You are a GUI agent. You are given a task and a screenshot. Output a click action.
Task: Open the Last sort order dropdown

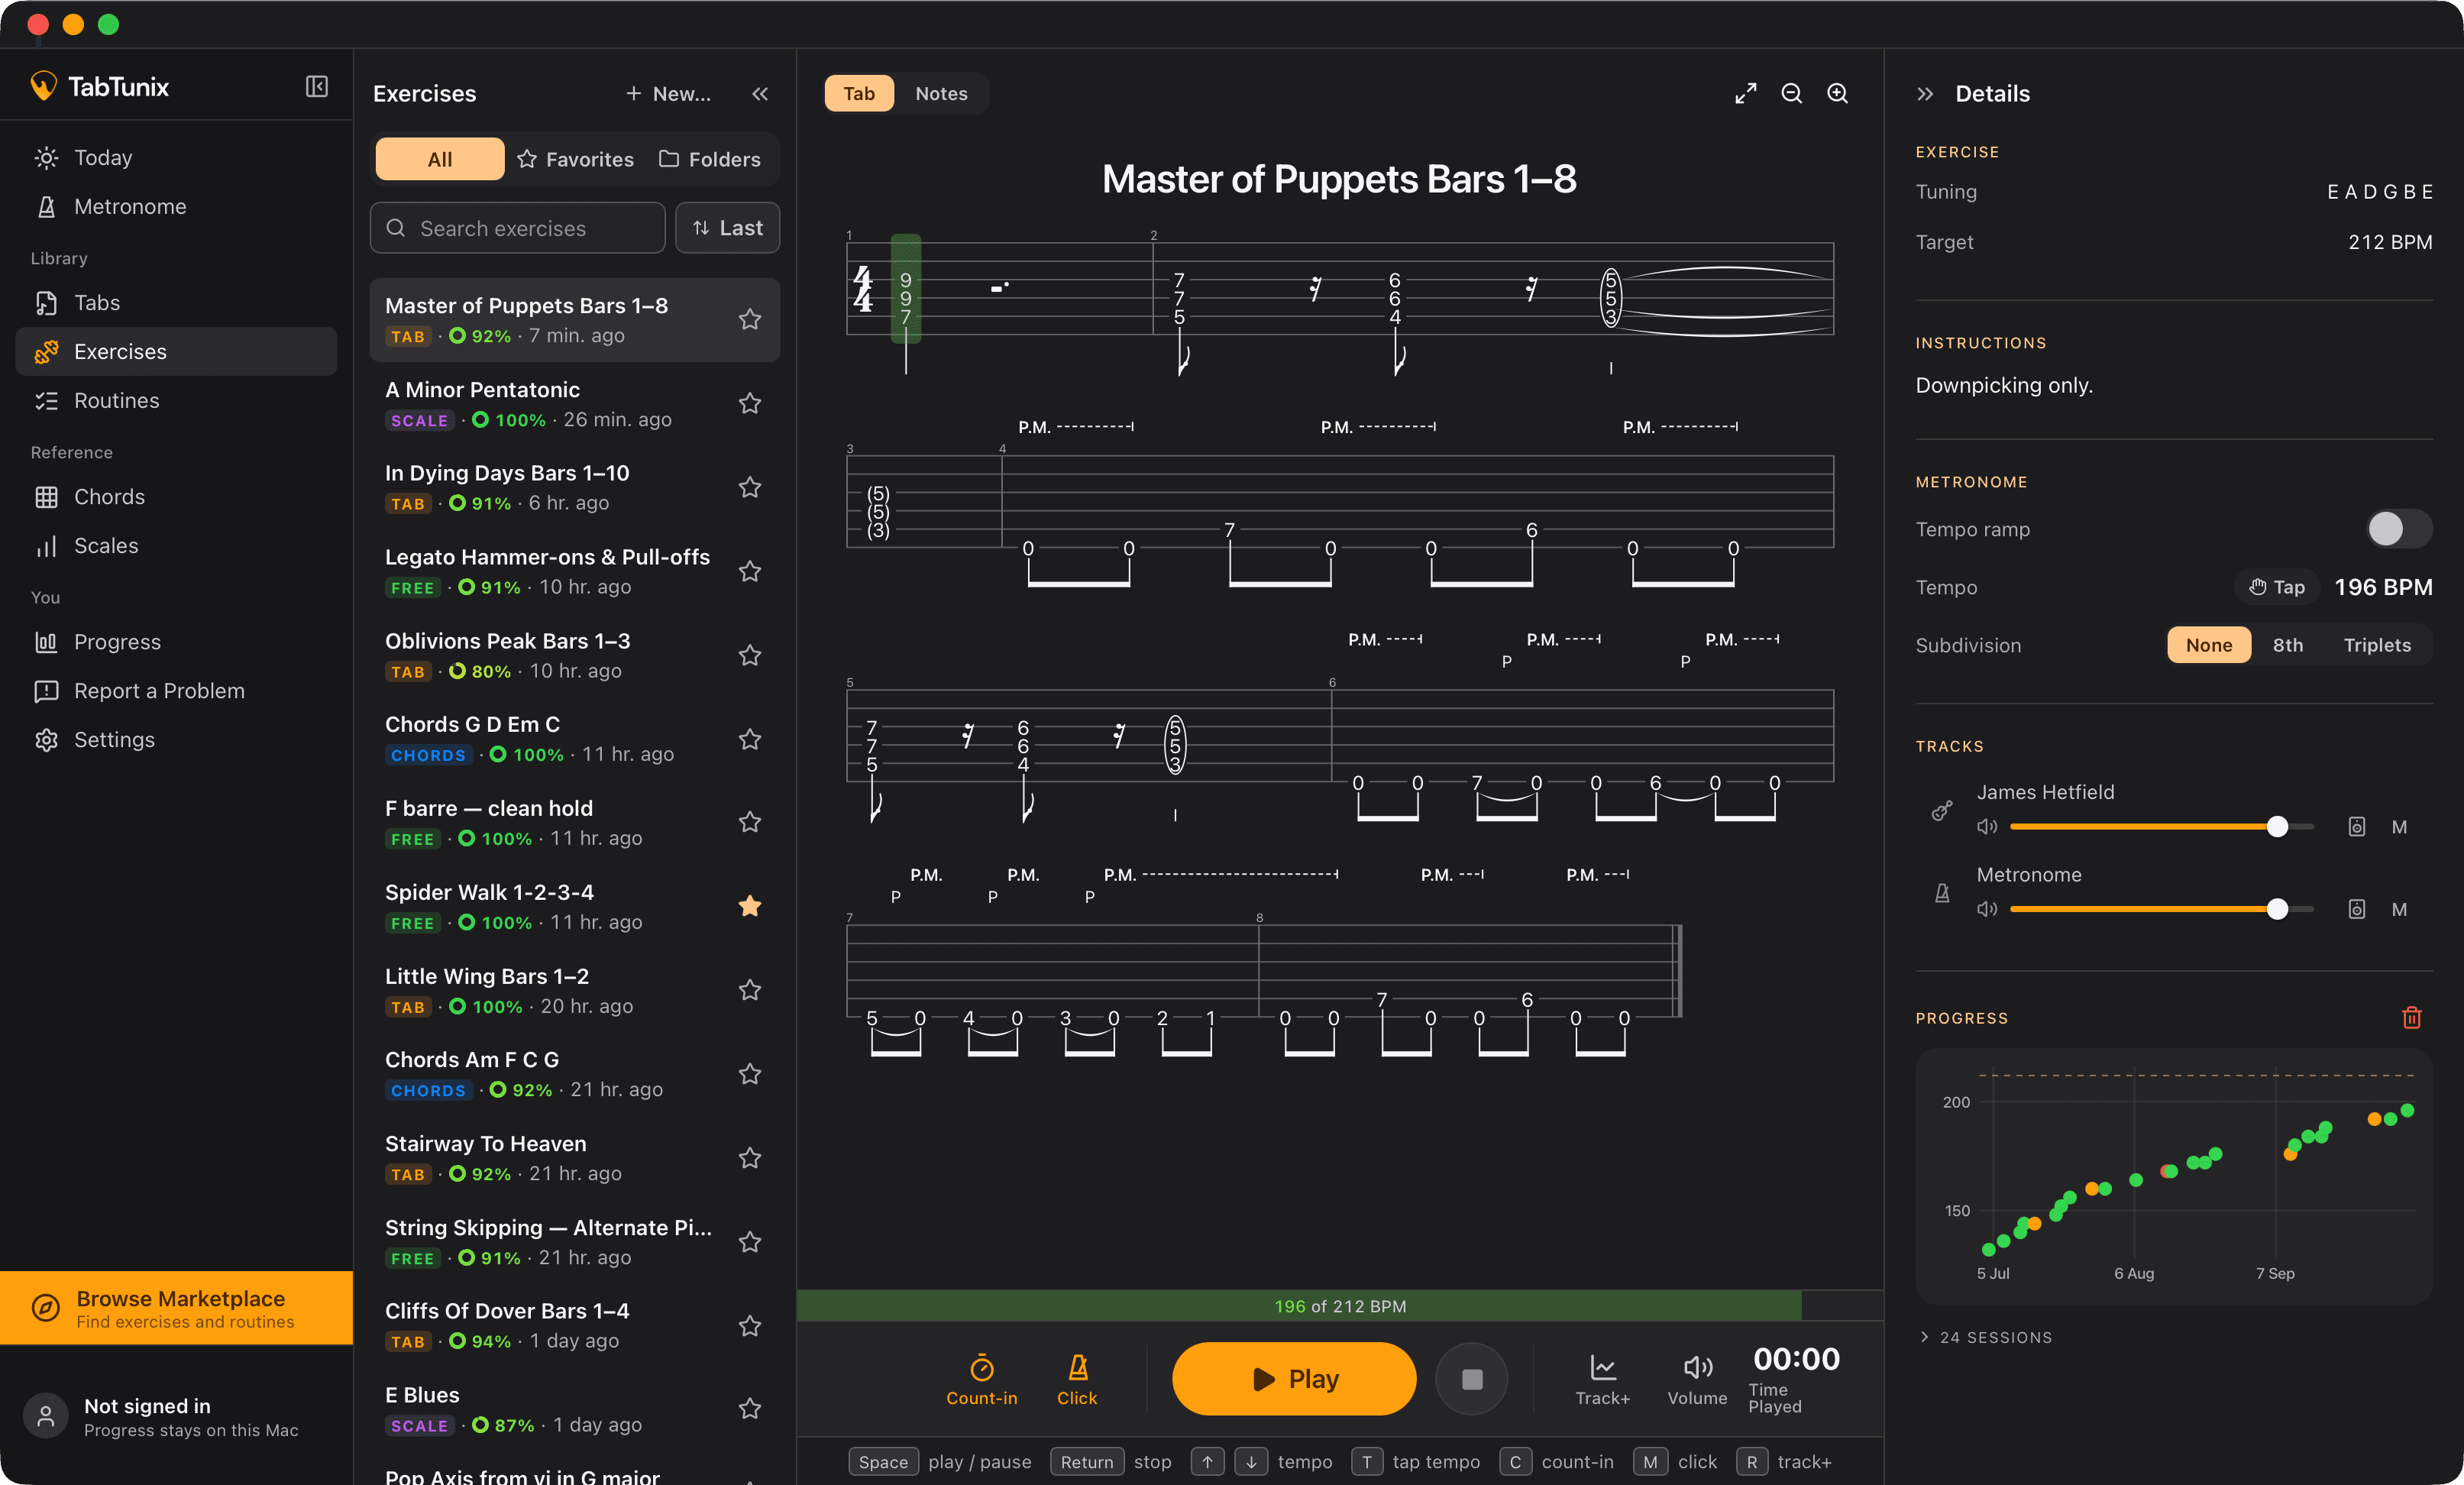tap(727, 228)
